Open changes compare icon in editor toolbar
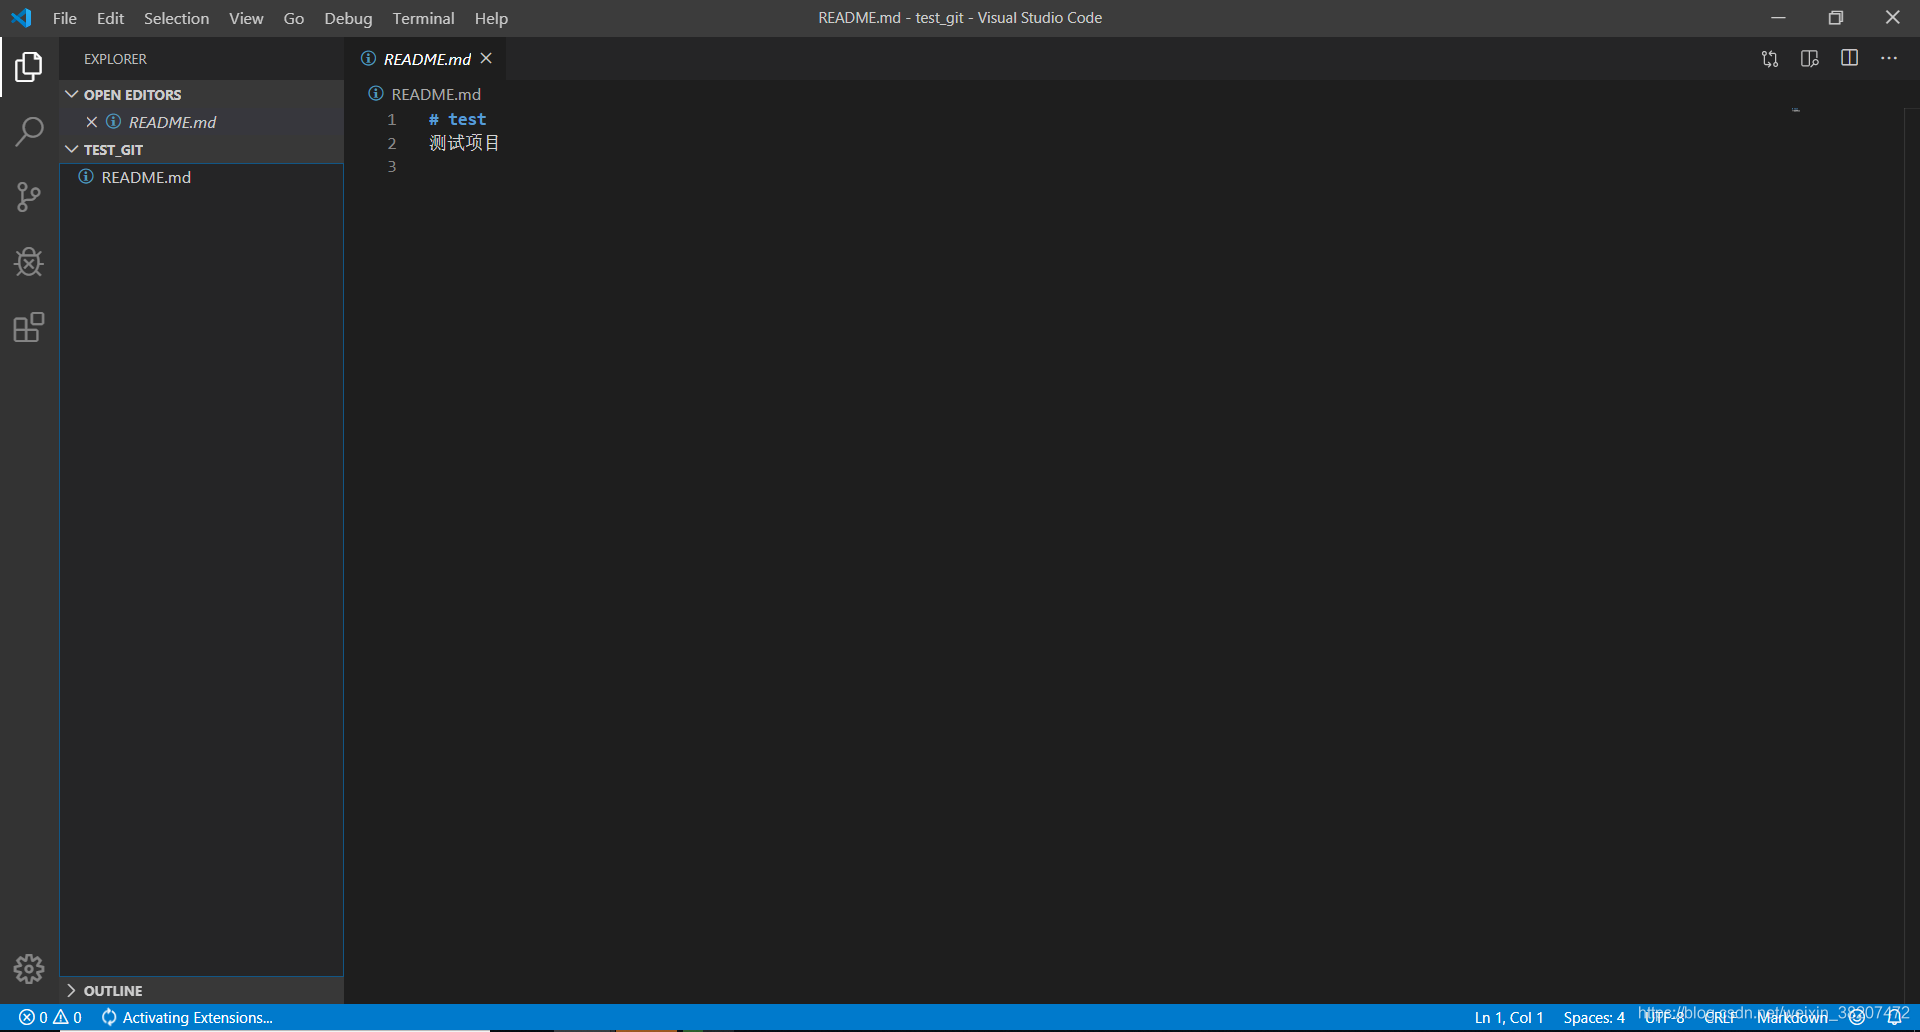This screenshot has width=1920, height=1032. tap(1770, 59)
